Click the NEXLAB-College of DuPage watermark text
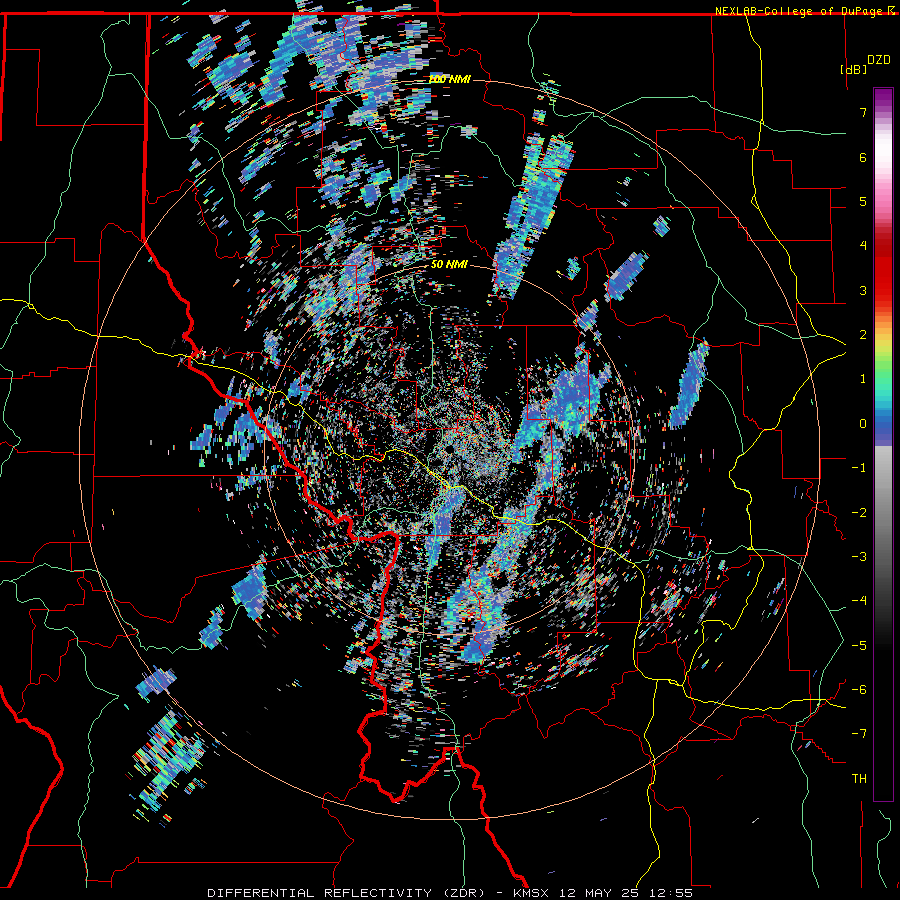The height and width of the screenshot is (900, 900). pyautogui.click(x=800, y=11)
